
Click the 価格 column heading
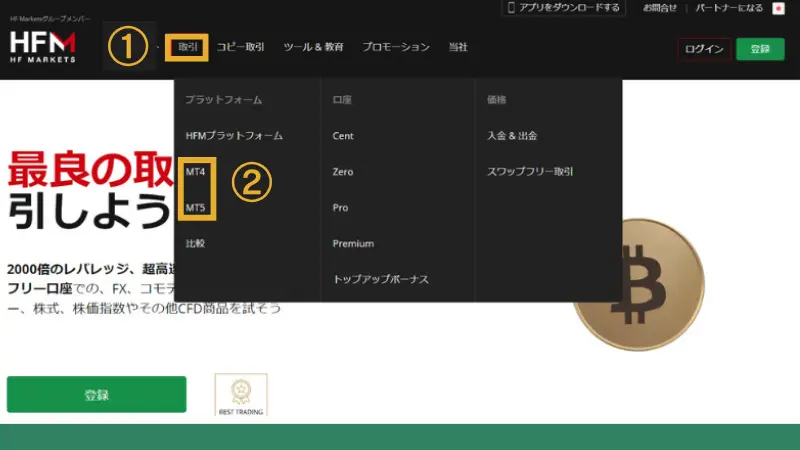[x=496, y=99]
